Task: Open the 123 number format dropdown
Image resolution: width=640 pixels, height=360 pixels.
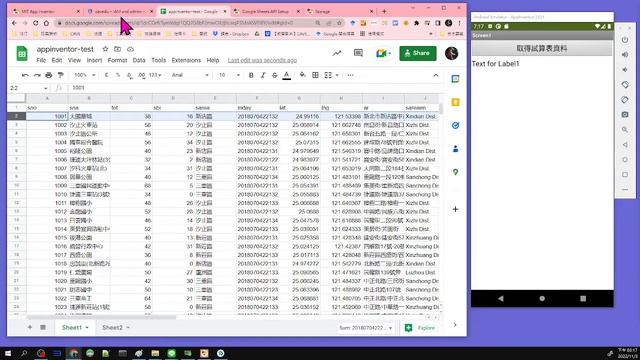Action: tap(155, 75)
